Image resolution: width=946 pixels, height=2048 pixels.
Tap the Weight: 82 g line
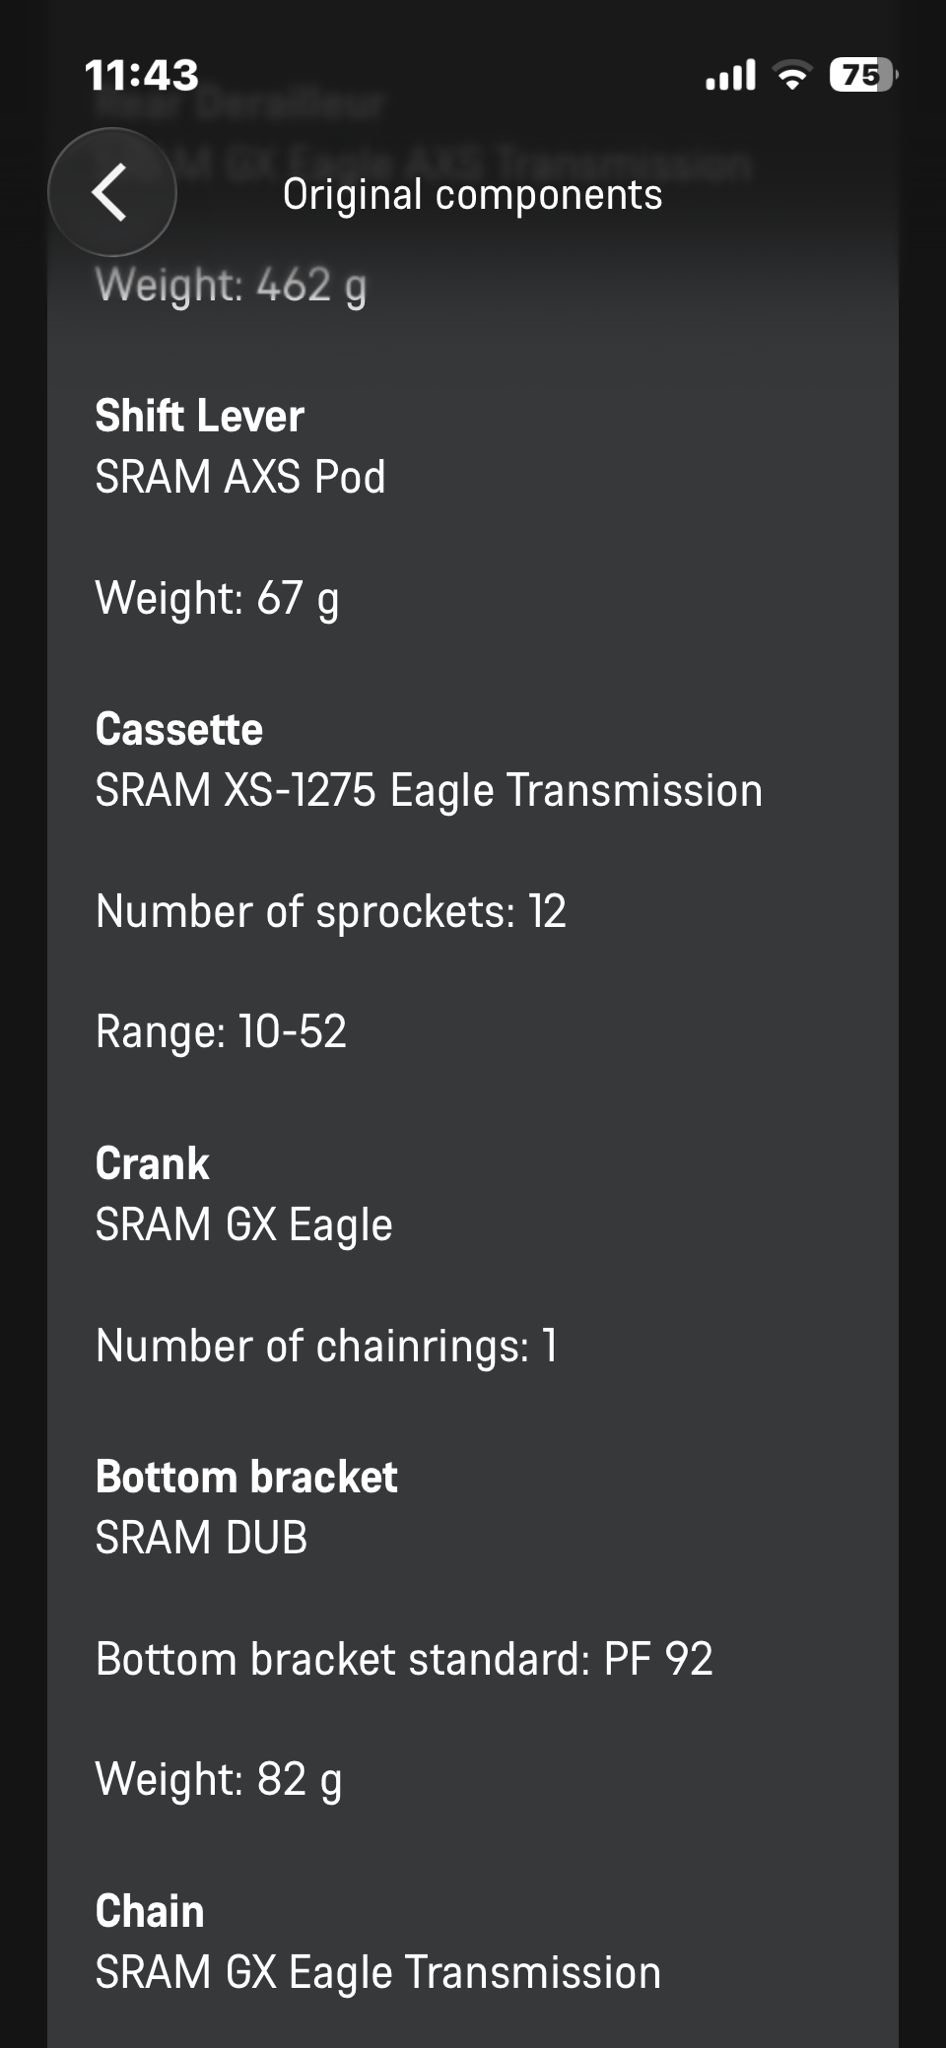tap(218, 1779)
